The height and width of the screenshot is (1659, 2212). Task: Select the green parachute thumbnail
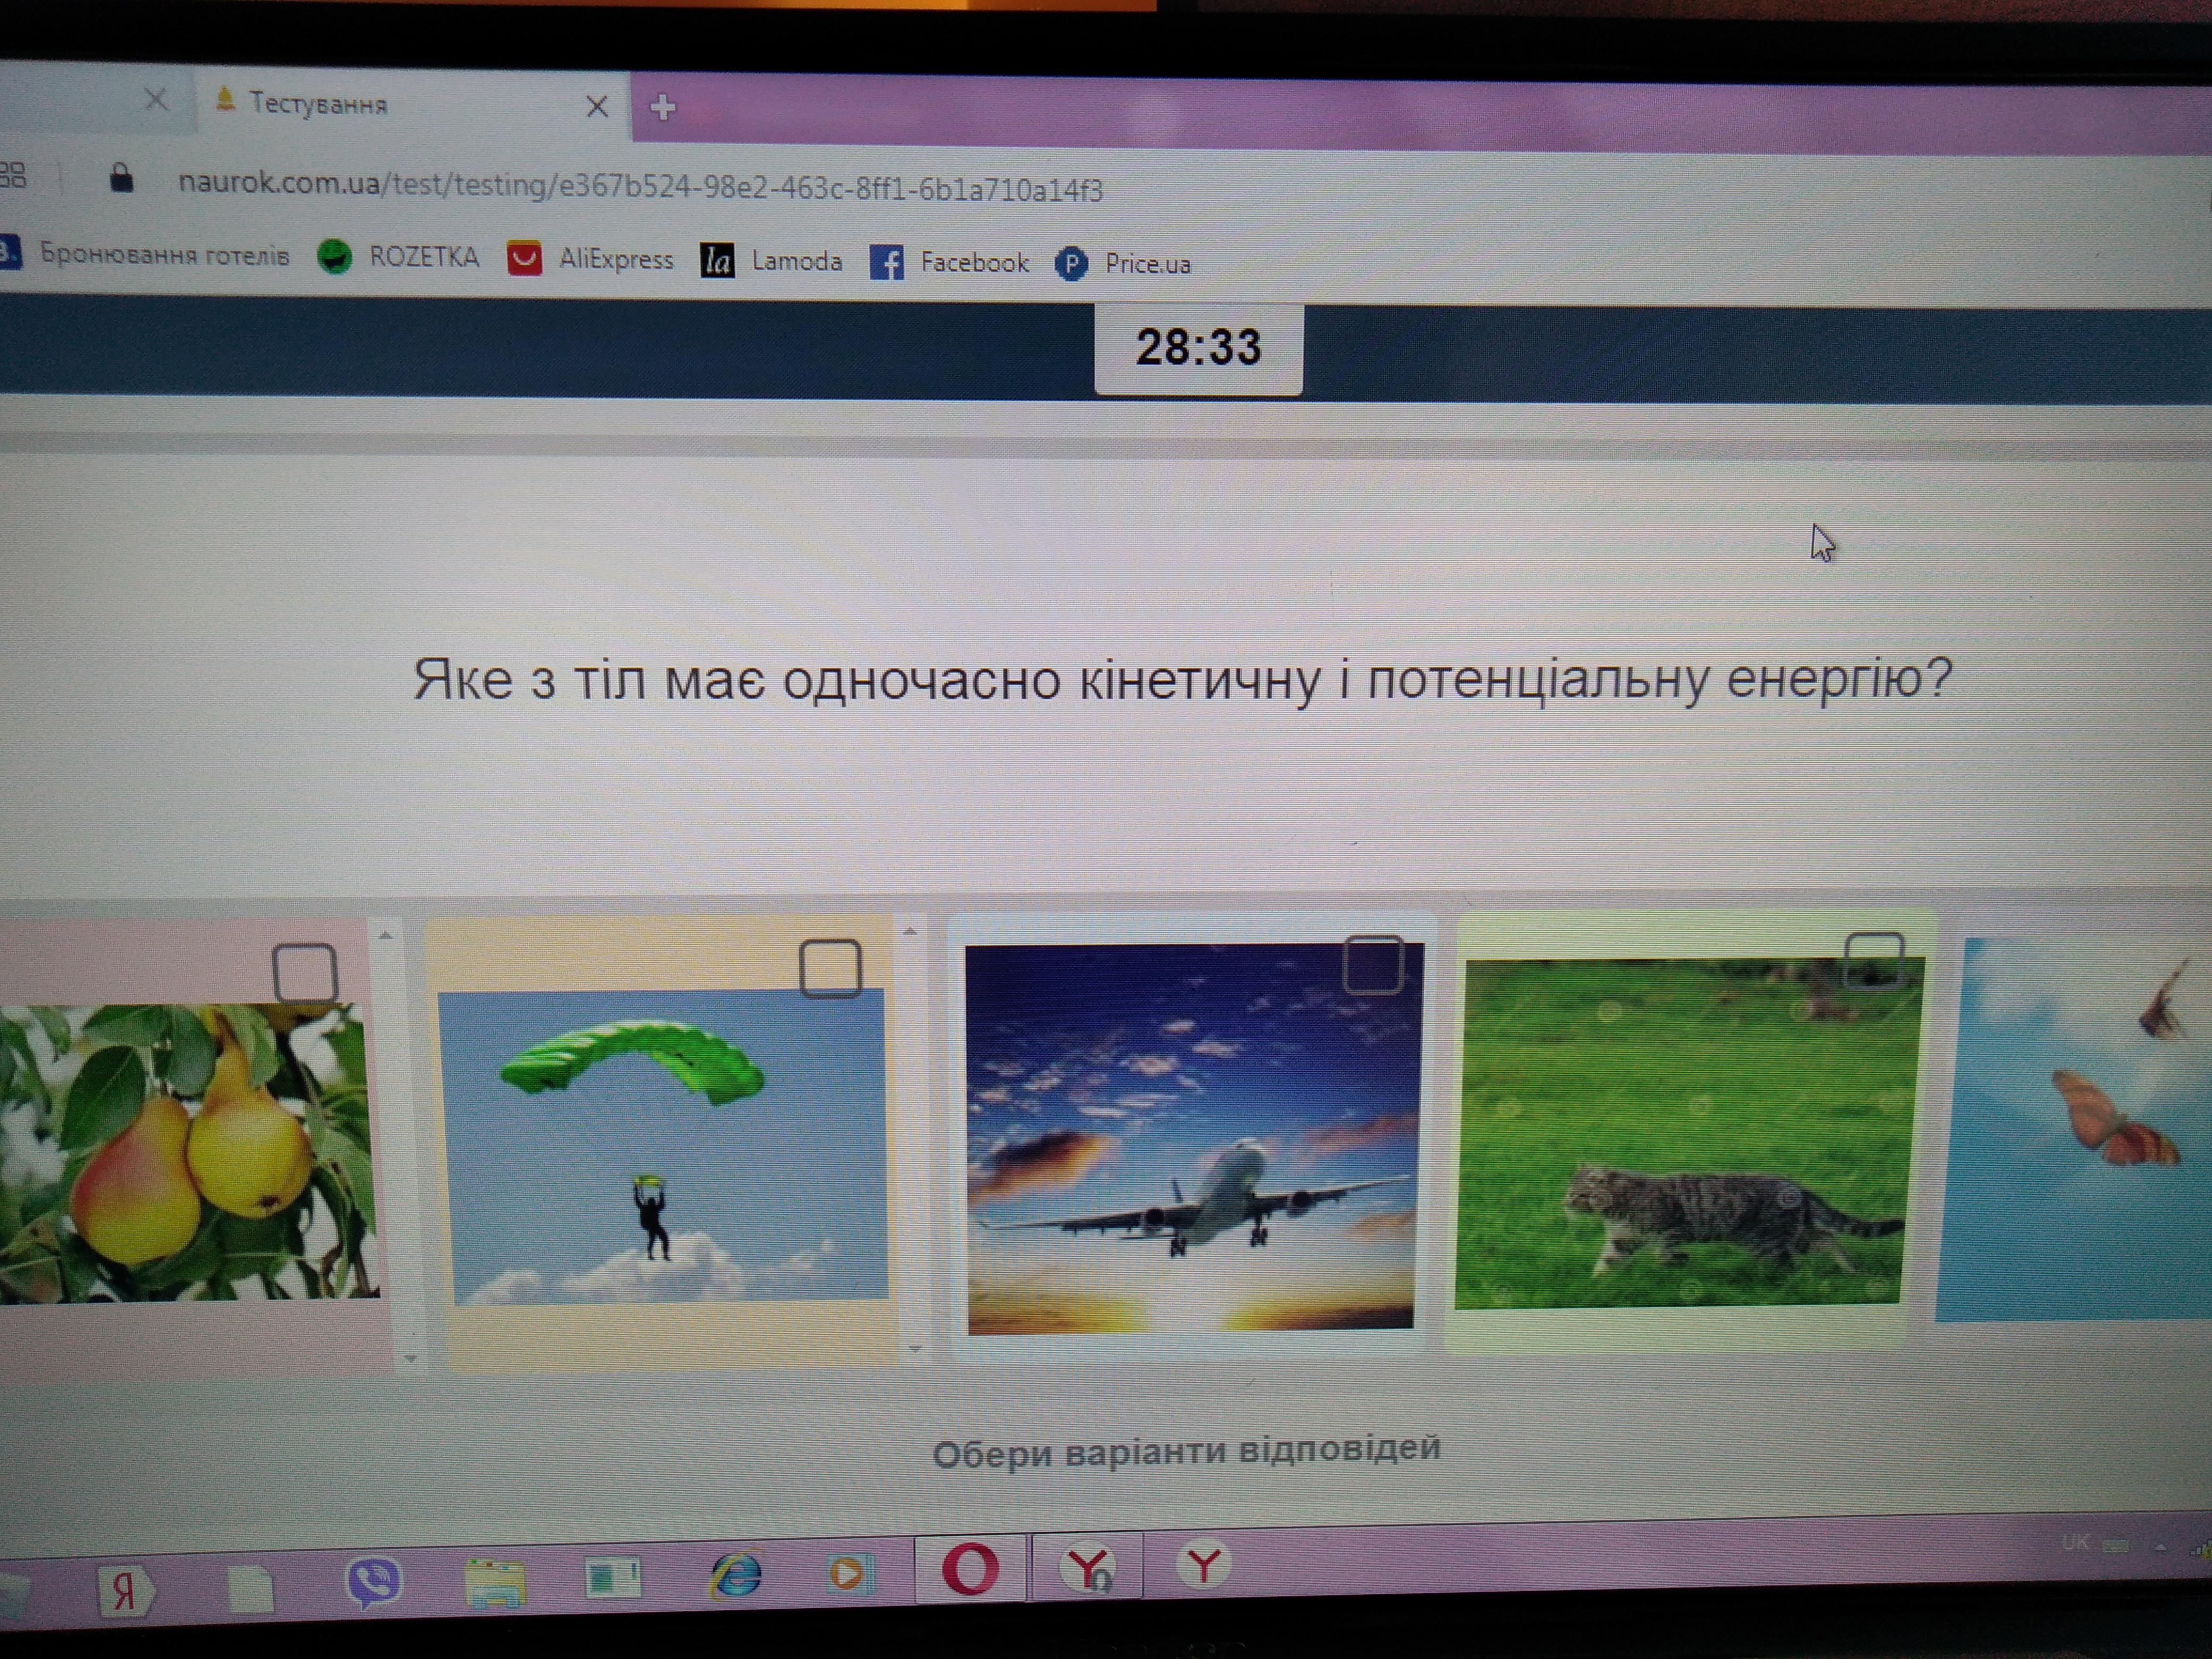pyautogui.click(x=664, y=1147)
